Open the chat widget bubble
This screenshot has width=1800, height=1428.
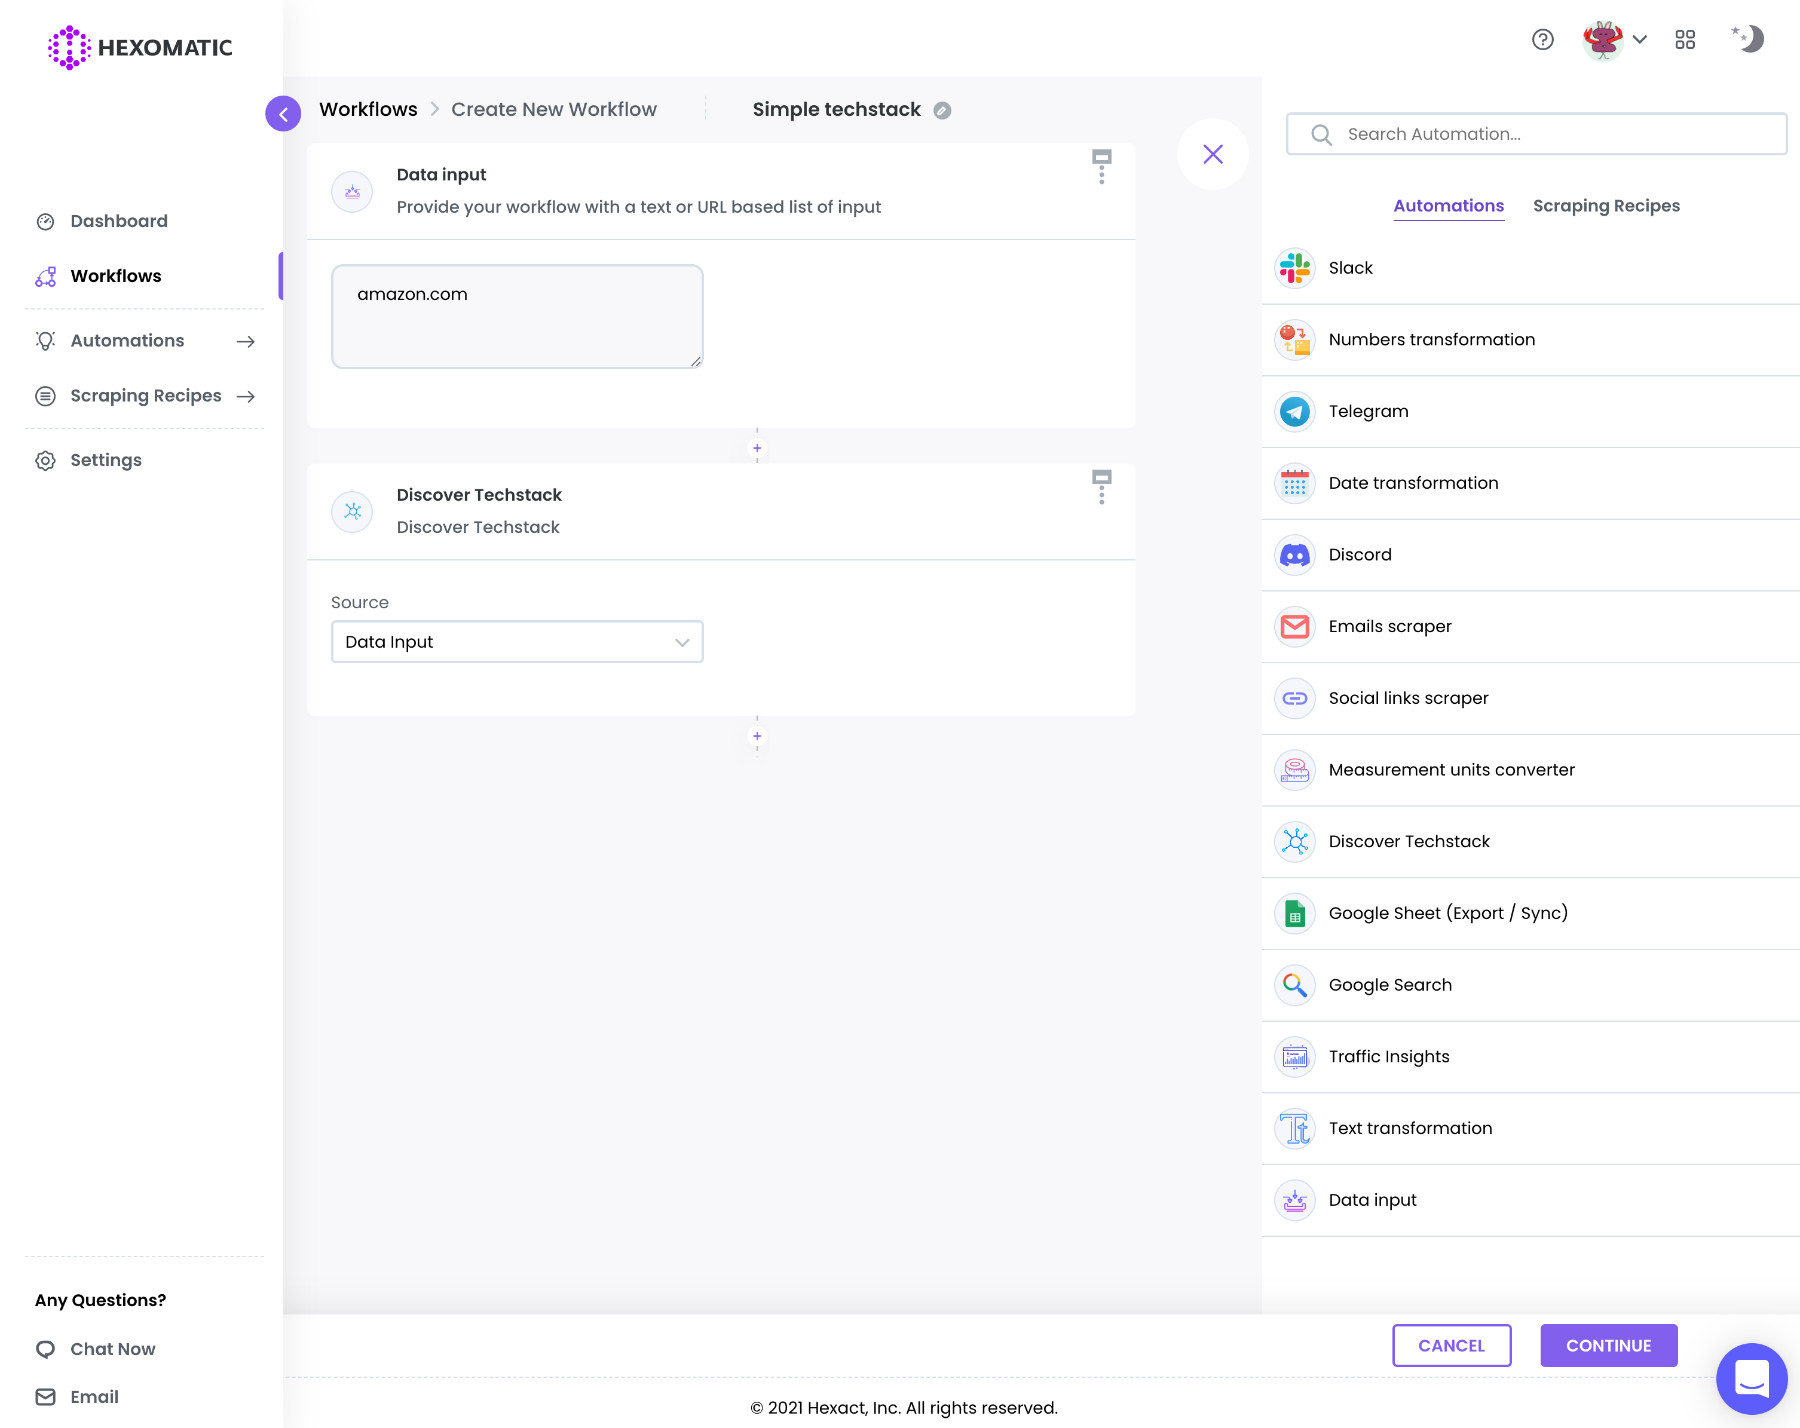pos(1752,1379)
